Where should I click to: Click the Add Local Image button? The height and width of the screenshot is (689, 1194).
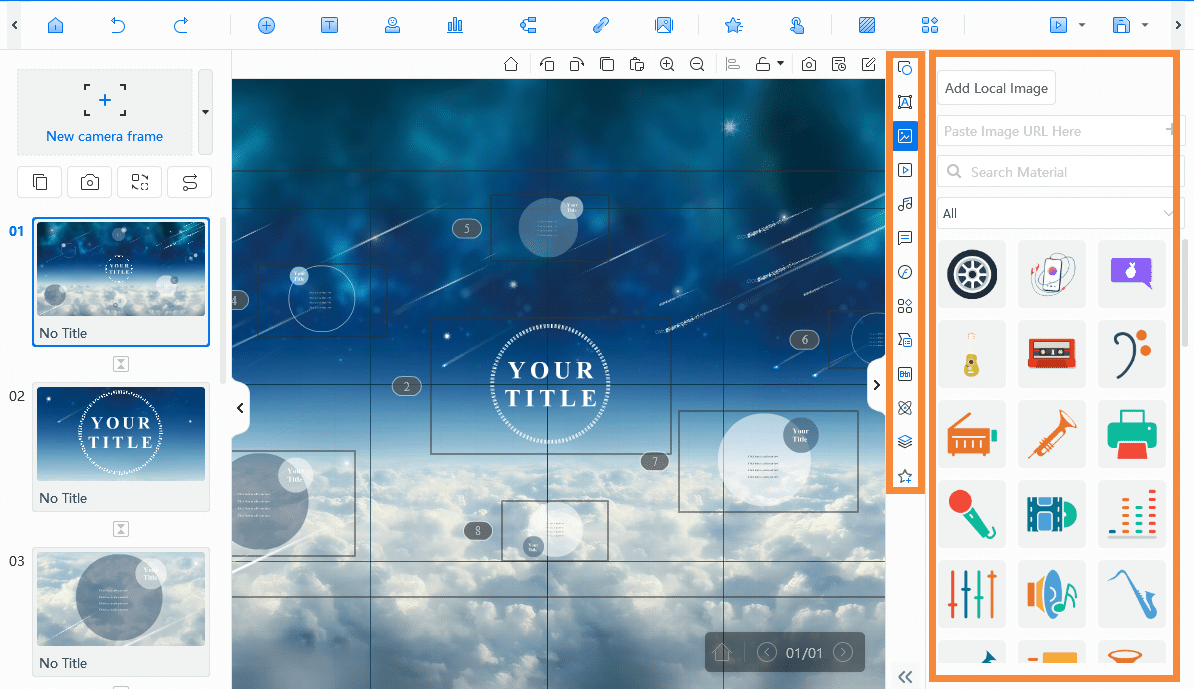tap(995, 87)
